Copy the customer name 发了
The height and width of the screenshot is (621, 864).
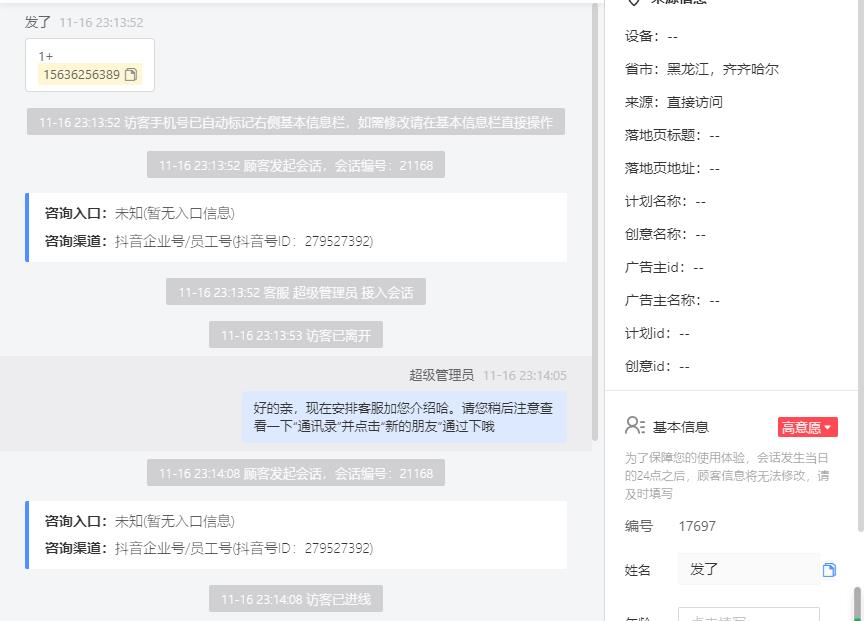[x=829, y=570]
